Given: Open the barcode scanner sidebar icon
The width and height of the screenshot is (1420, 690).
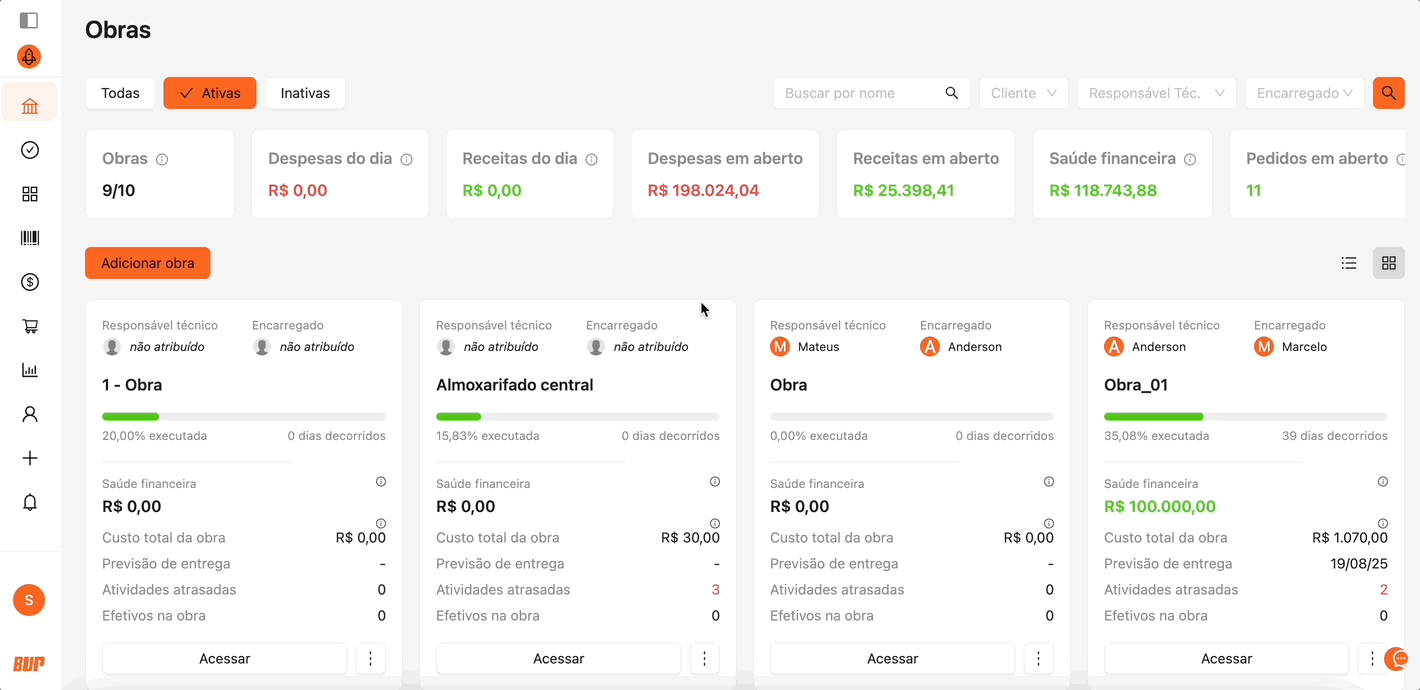Looking at the screenshot, I should [x=30, y=238].
